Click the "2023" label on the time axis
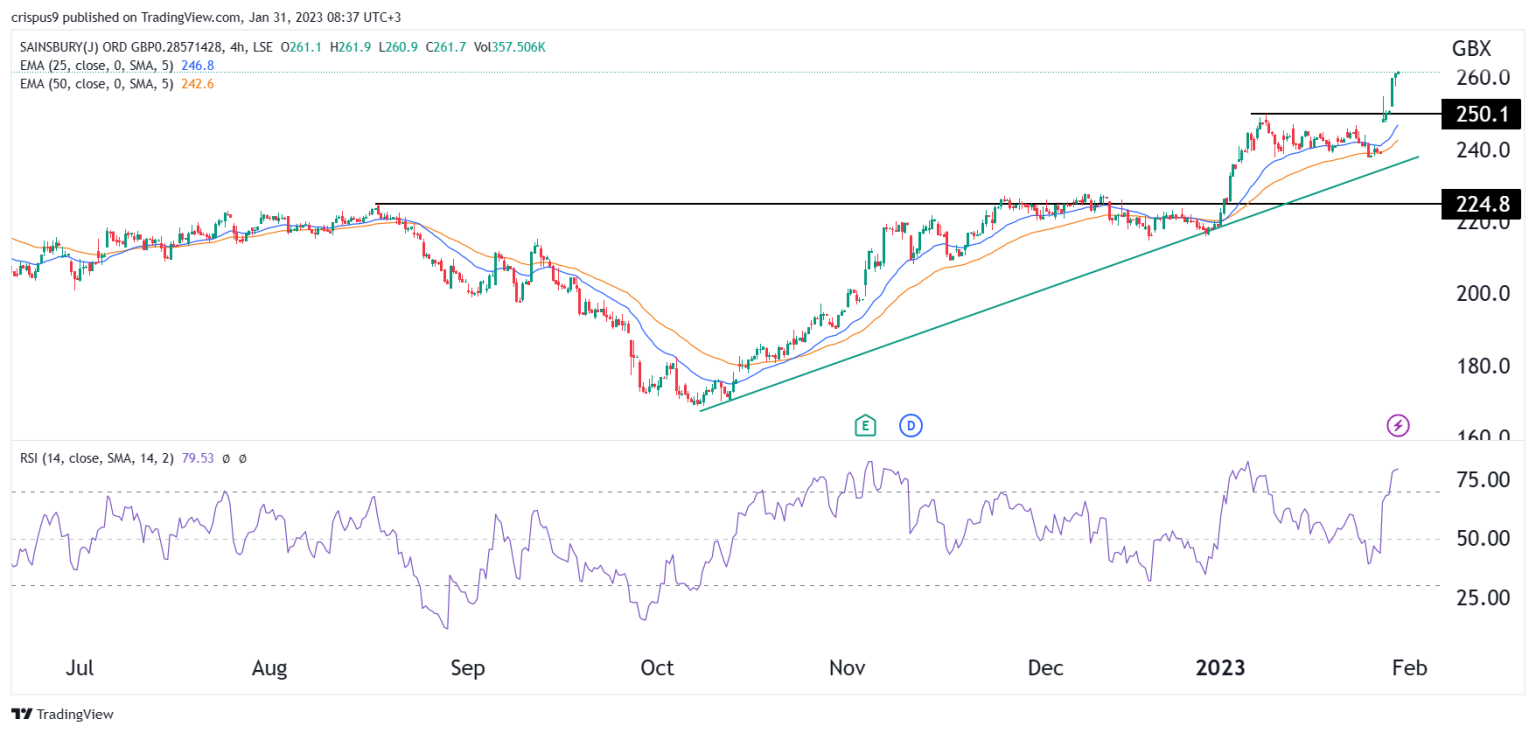The height and width of the screenshot is (733, 1536). click(x=1222, y=667)
